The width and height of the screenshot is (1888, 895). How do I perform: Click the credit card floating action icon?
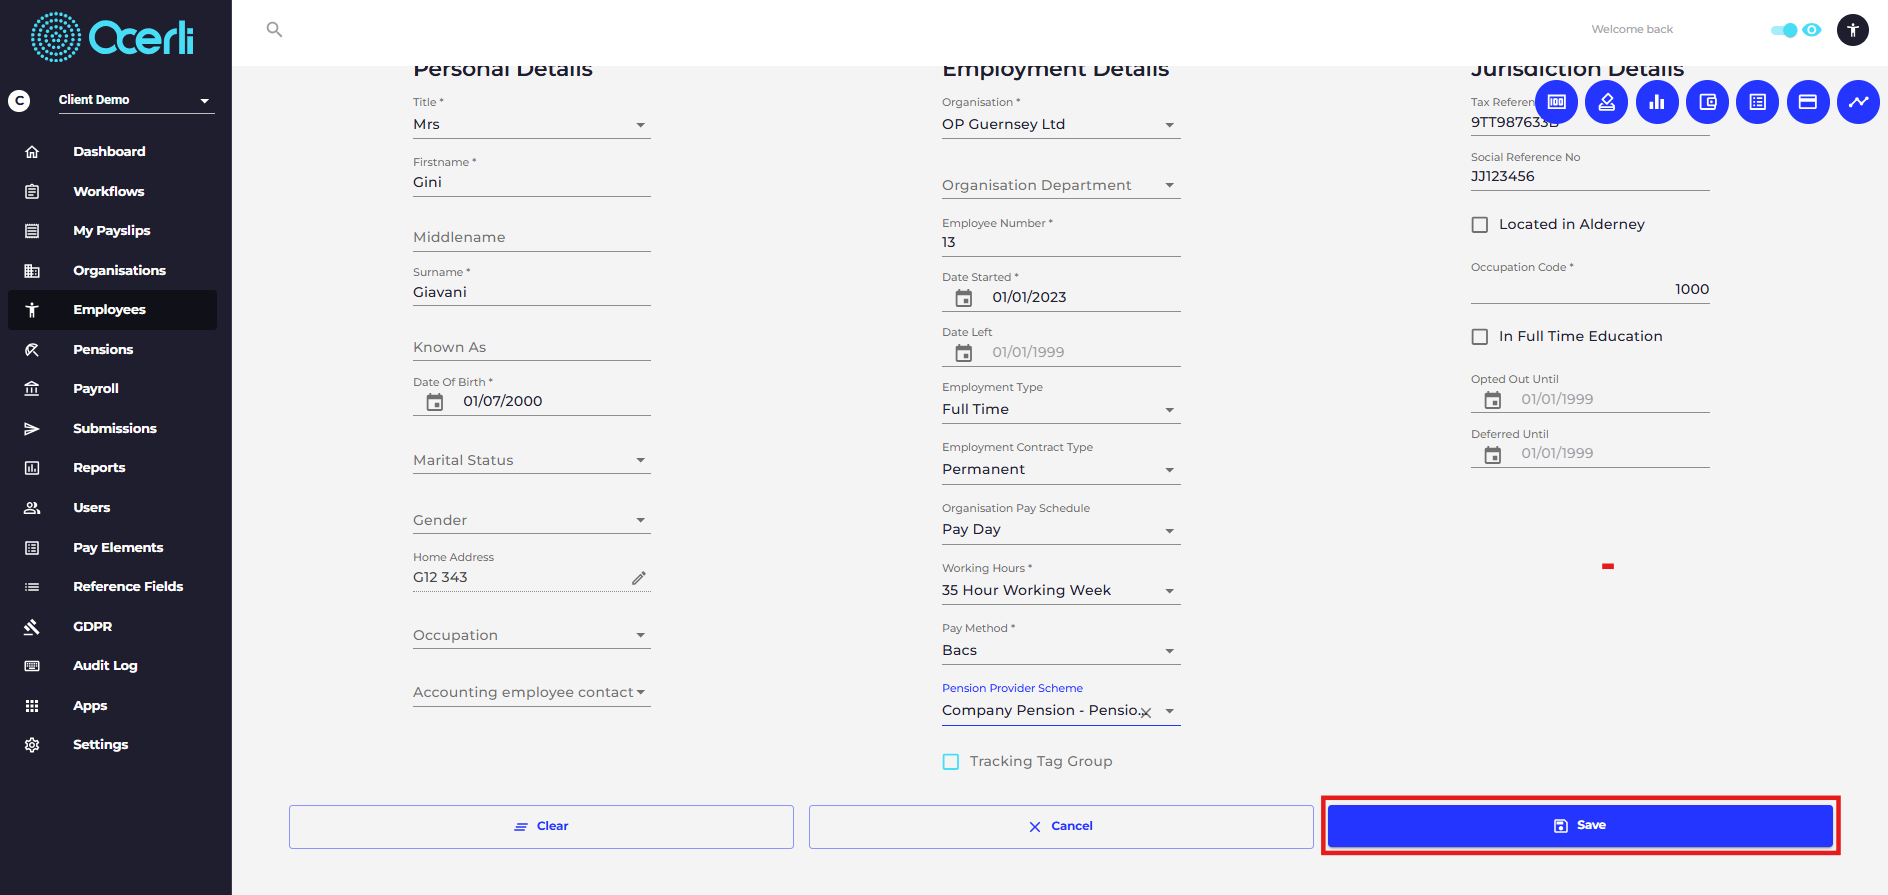pyautogui.click(x=1808, y=102)
